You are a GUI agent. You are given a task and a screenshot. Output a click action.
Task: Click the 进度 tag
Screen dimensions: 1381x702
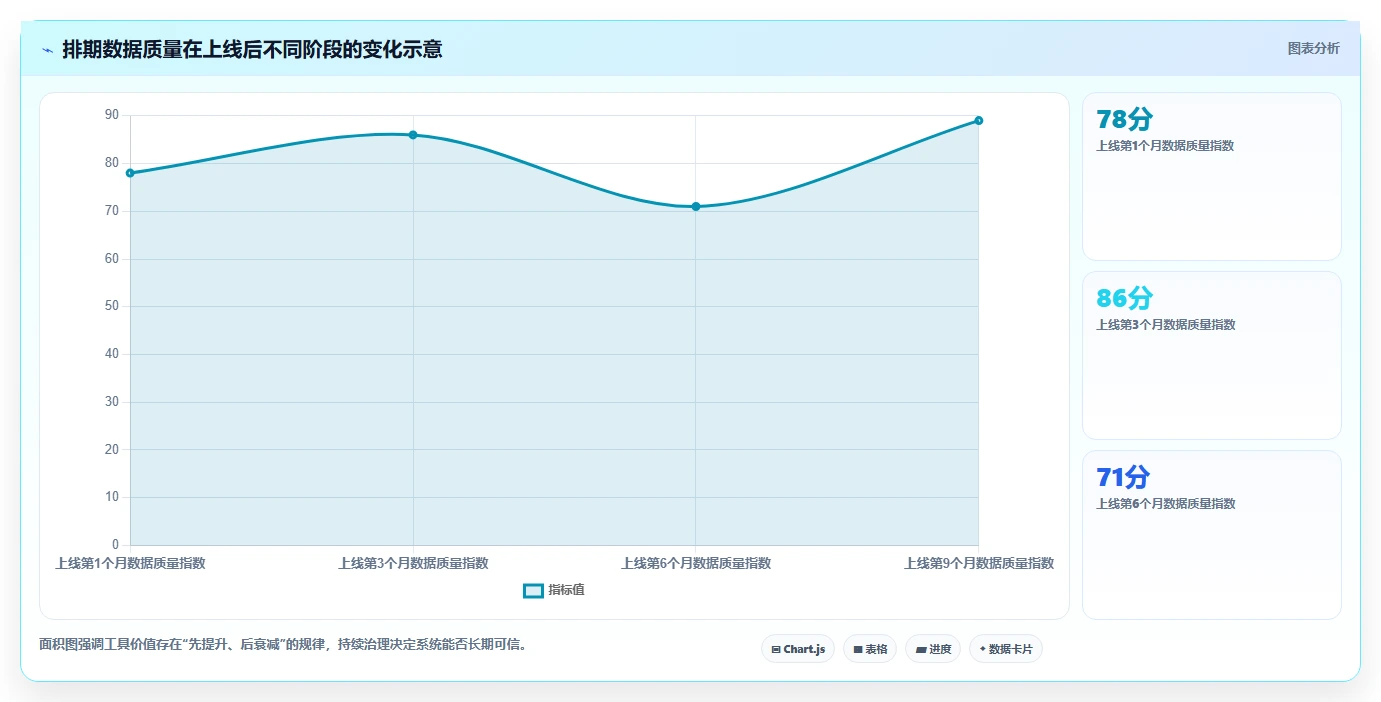point(933,649)
